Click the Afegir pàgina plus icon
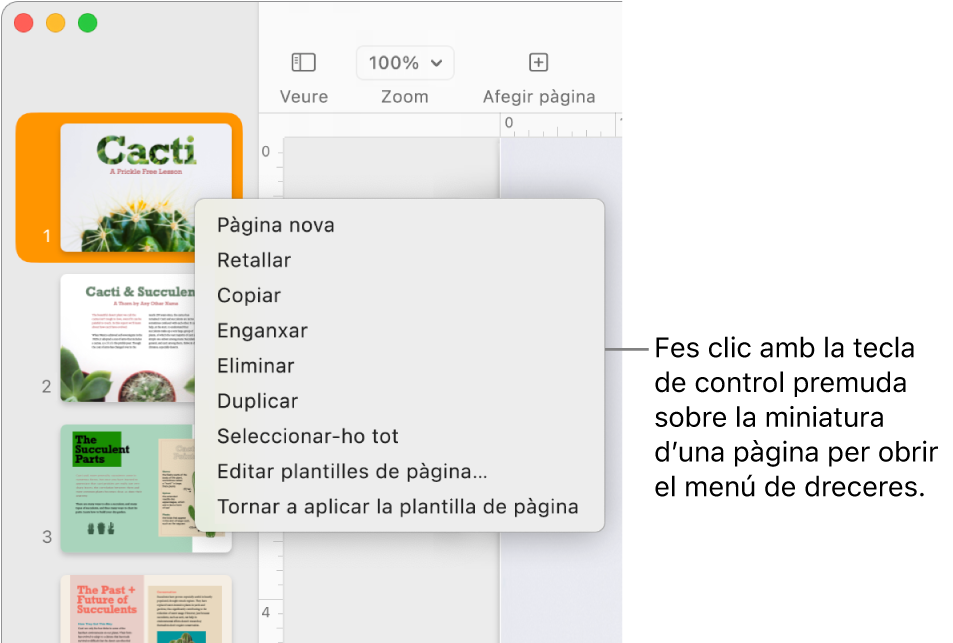The height and width of the screenshot is (643, 953). 538,62
